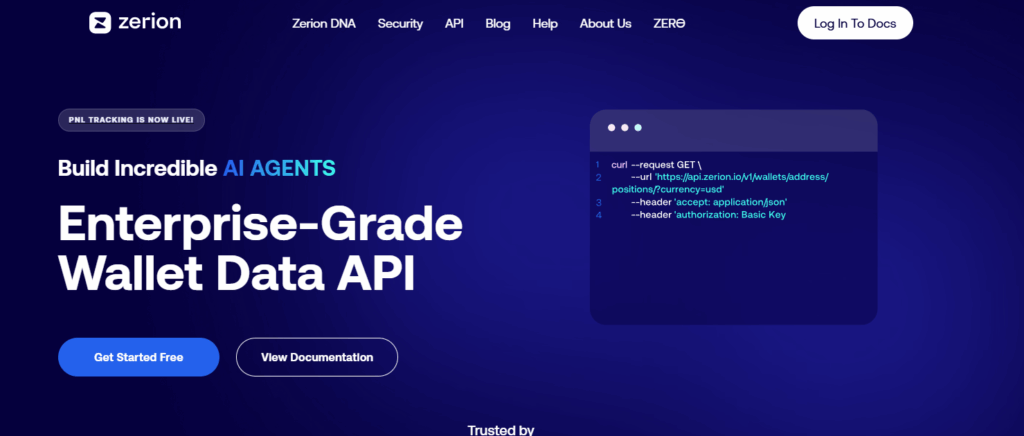
Task: Click the AI AGENTS highlighted text
Action: (x=279, y=168)
